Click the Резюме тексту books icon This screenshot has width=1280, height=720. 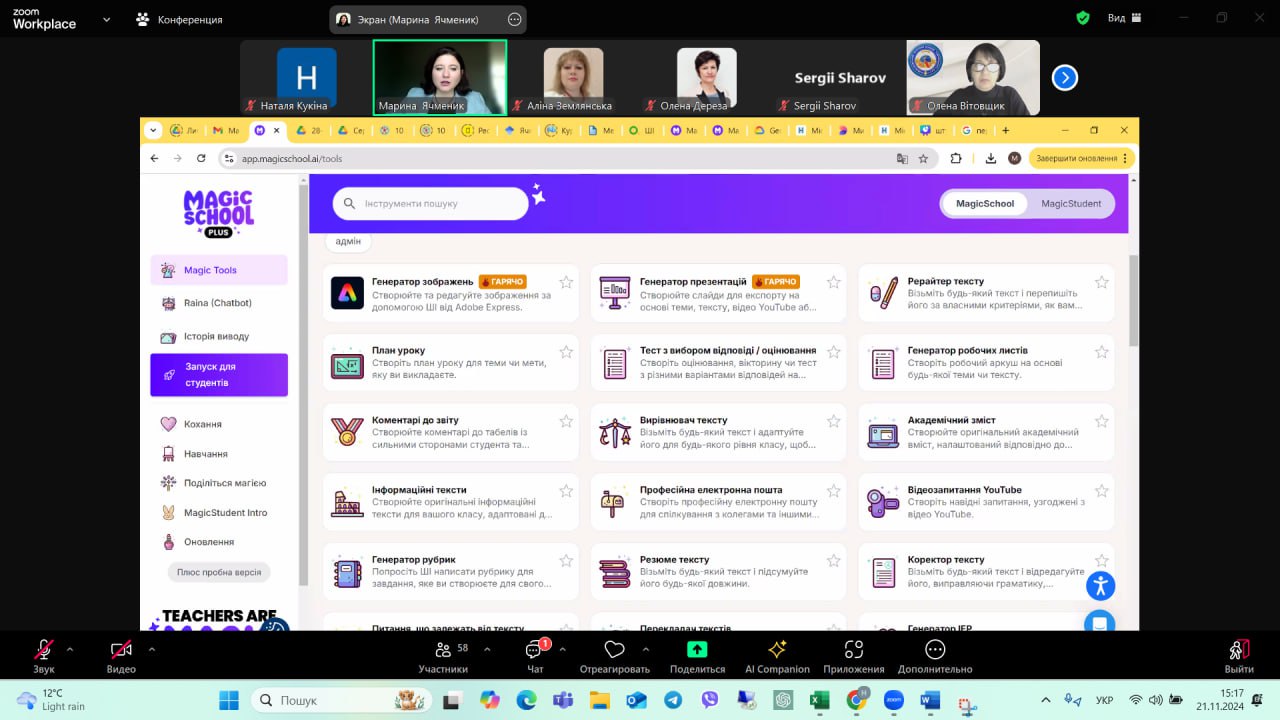pos(615,572)
